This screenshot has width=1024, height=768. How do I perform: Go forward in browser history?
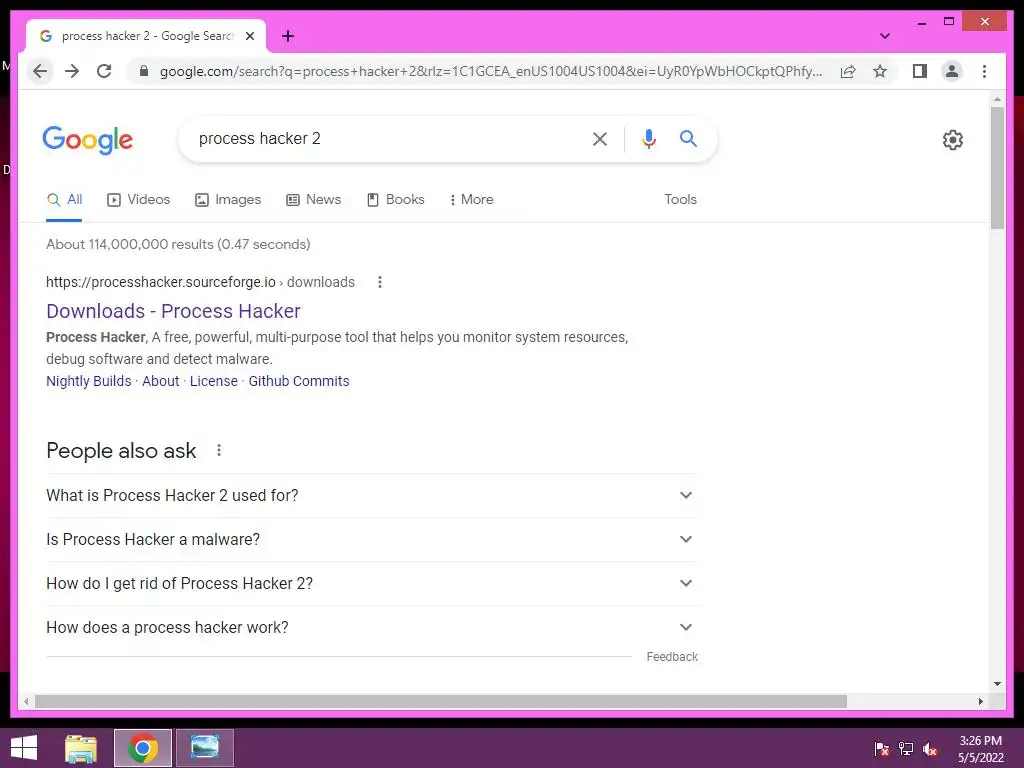point(72,71)
